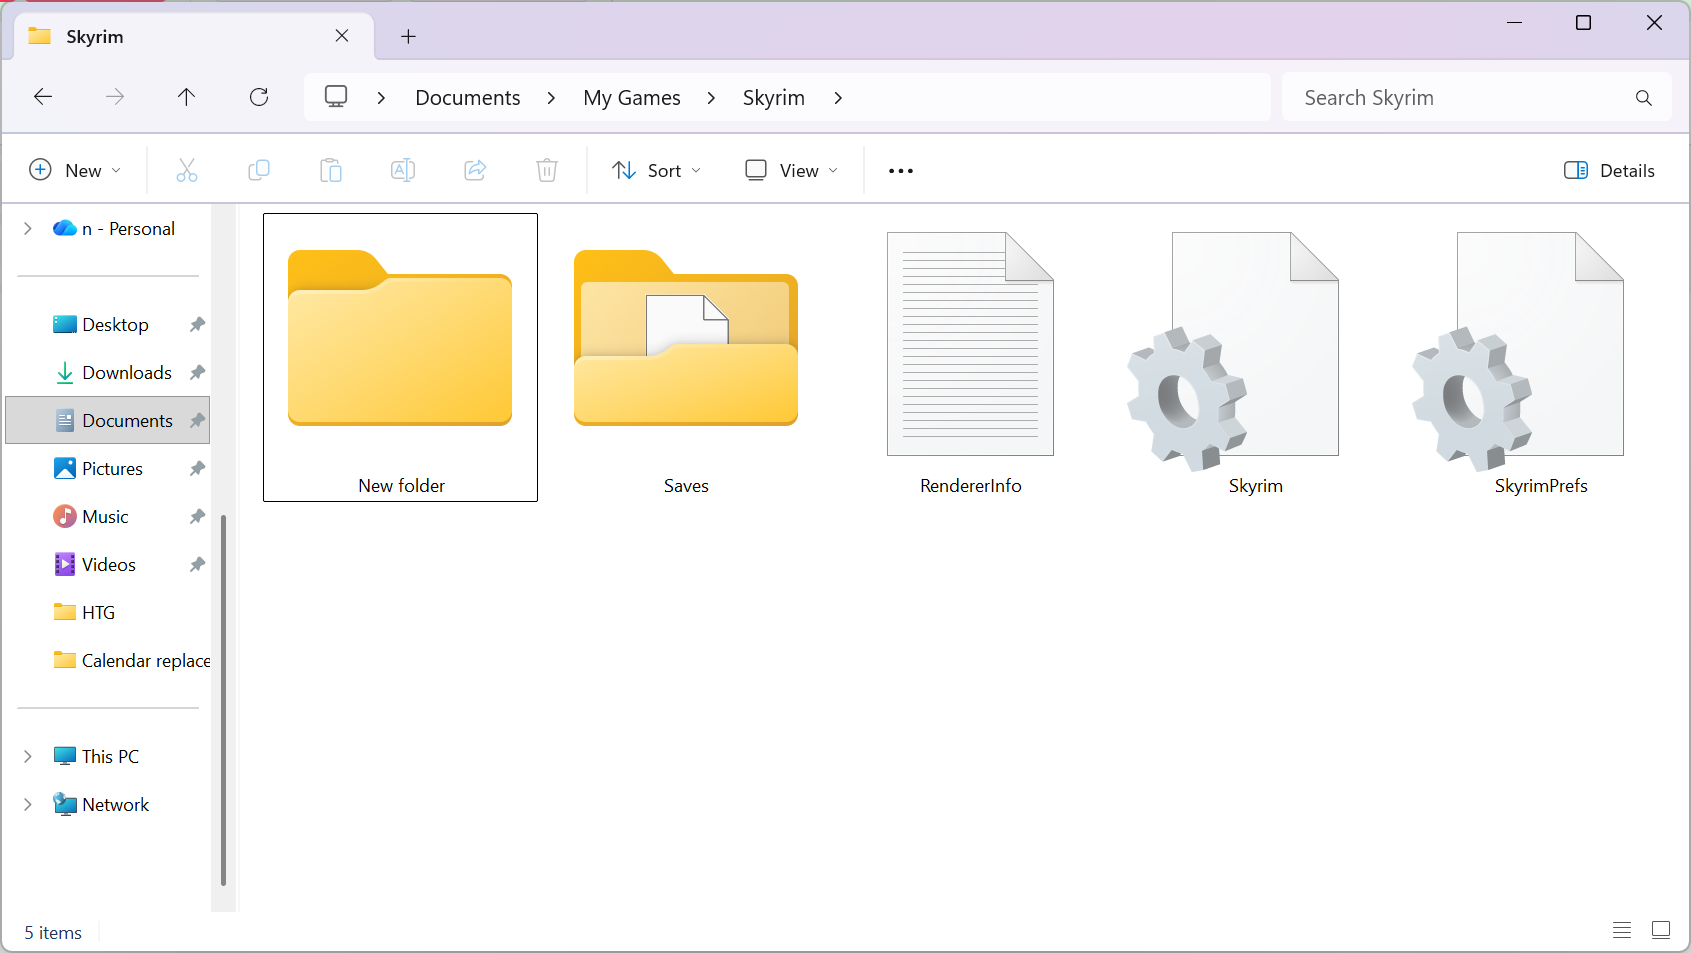1691x953 pixels.
Task: Minimize the File Explorer window
Action: coord(1514,22)
